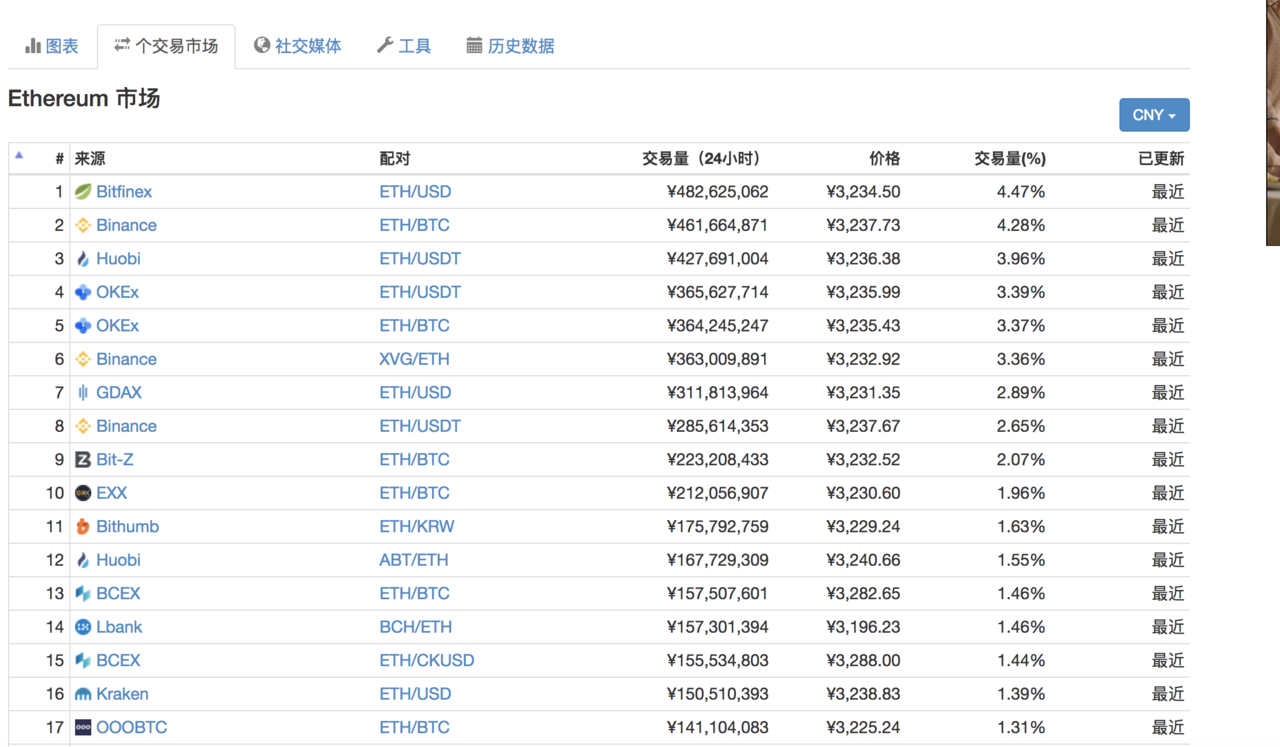
Task: Open the GDAX exchange link
Action: coord(119,393)
